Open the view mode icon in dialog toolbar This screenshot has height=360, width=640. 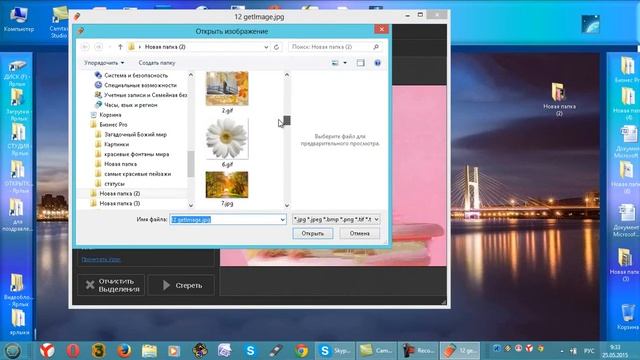pos(335,63)
